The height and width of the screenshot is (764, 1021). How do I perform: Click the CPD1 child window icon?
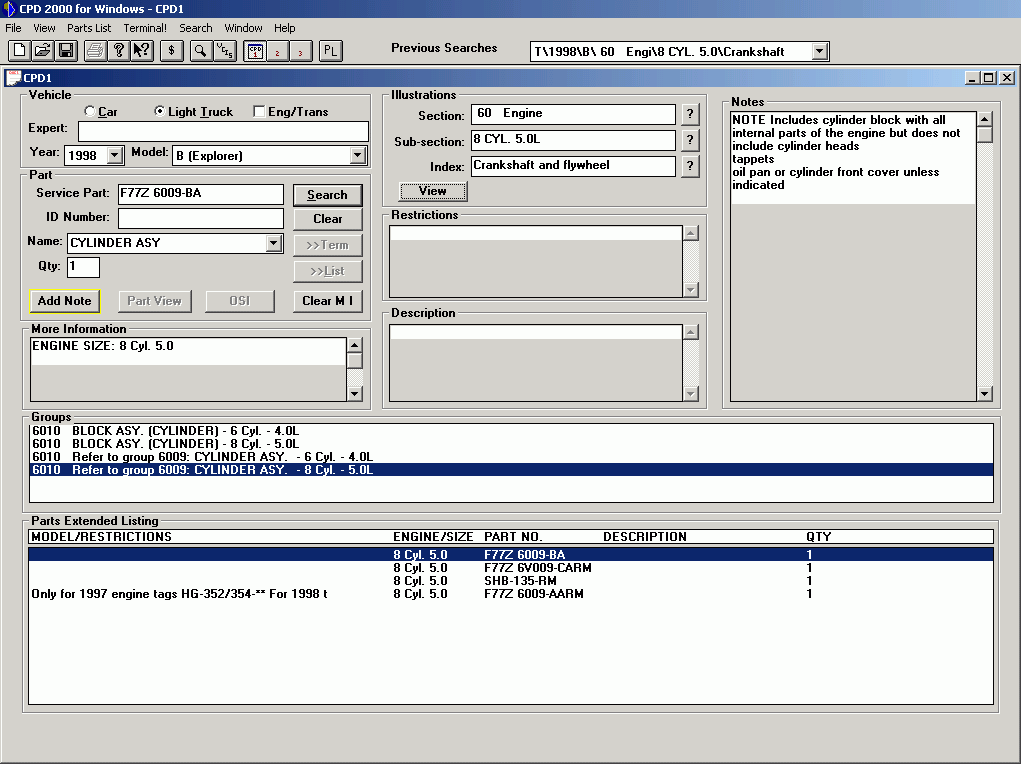point(13,78)
